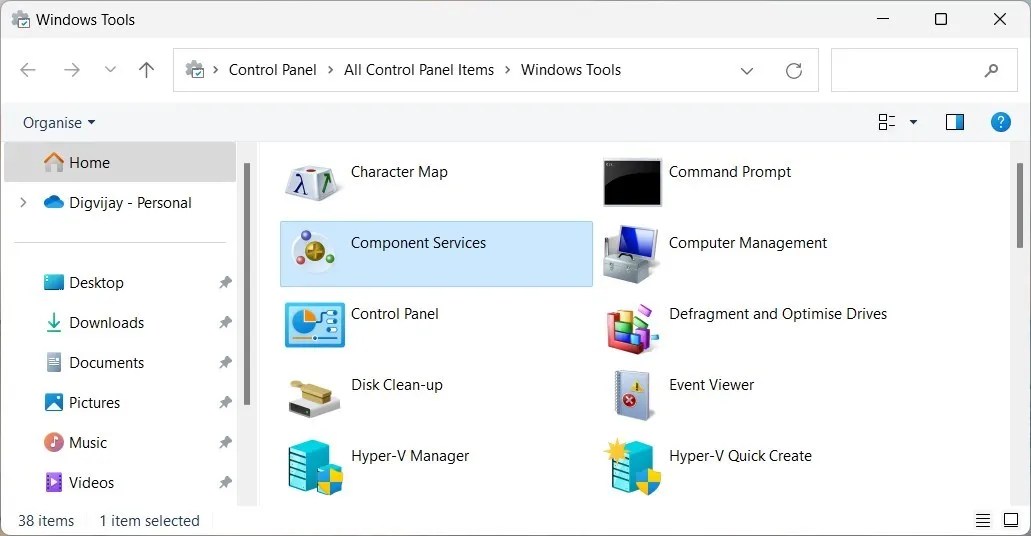
Task: Open the Computer Management icon
Action: pos(631,254)
